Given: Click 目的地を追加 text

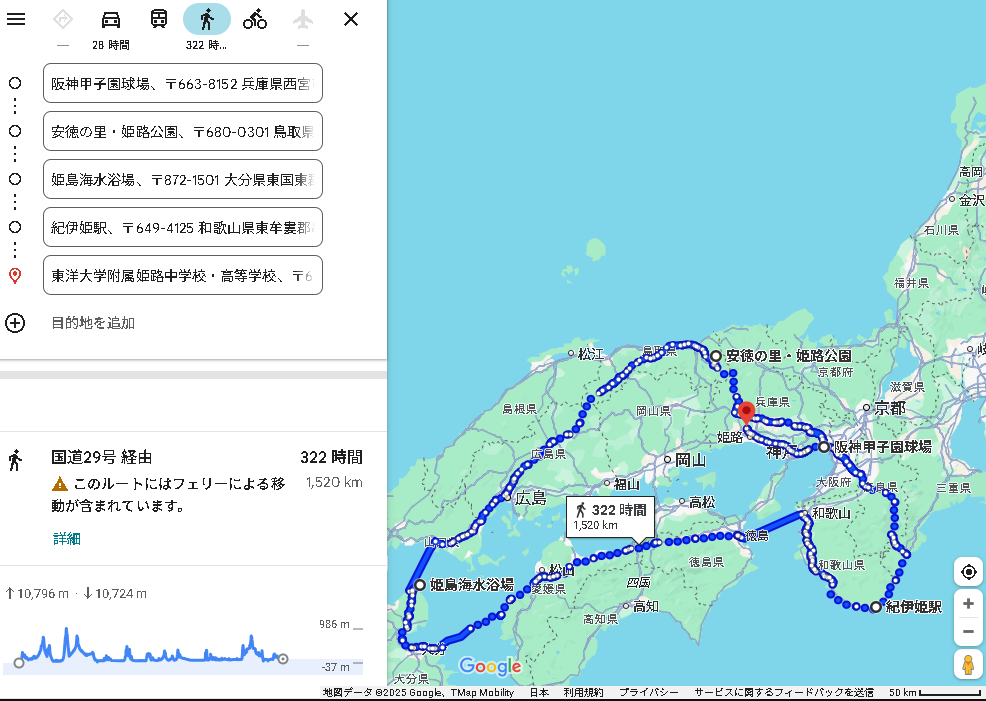Looking at the screenshot, I should 93,323.
